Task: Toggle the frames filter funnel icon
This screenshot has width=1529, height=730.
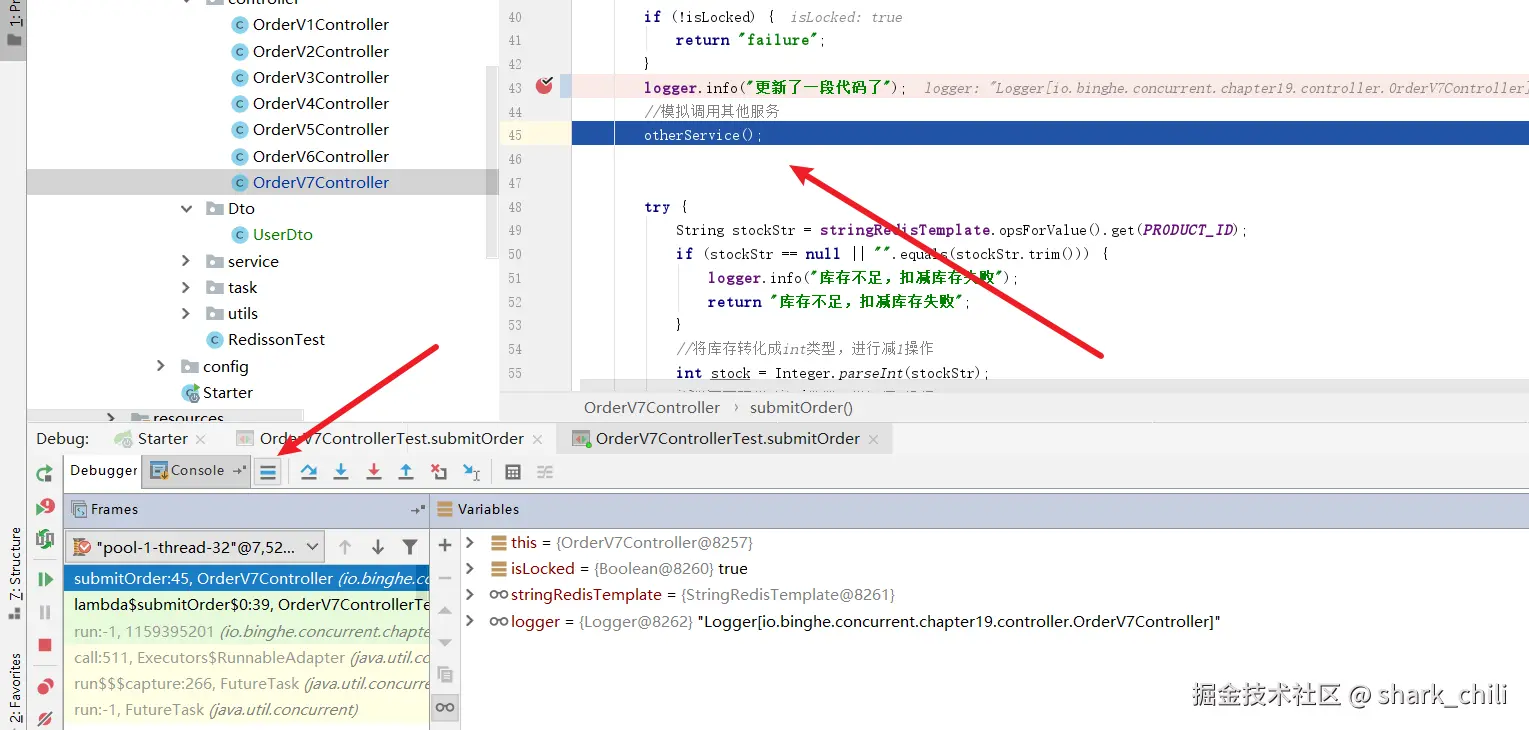Action: [410, 547]
